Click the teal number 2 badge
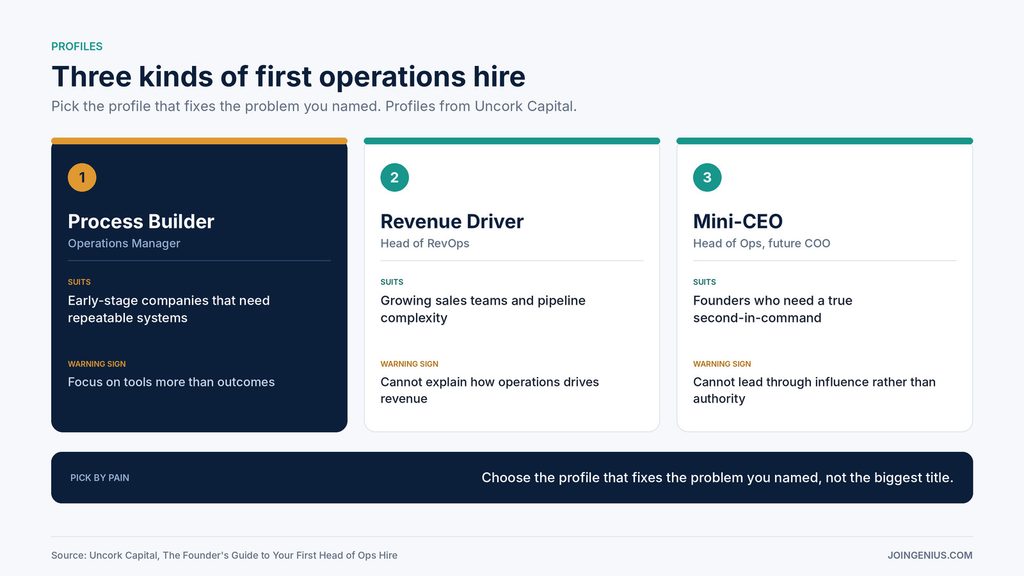This screenshot has height=576, width=1024. (394, 178)
